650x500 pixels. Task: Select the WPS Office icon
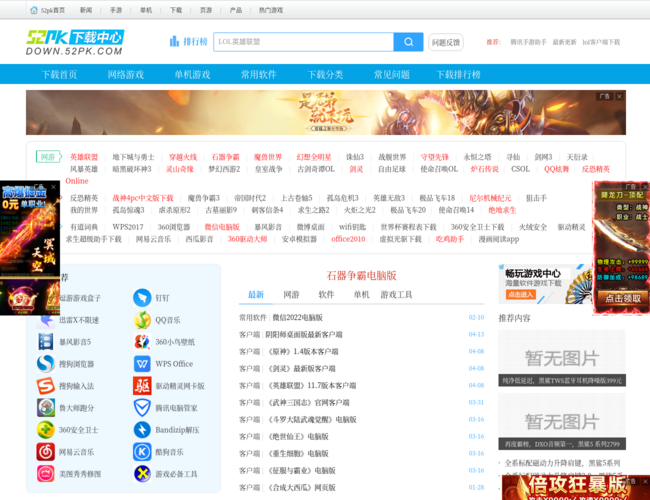143,364
